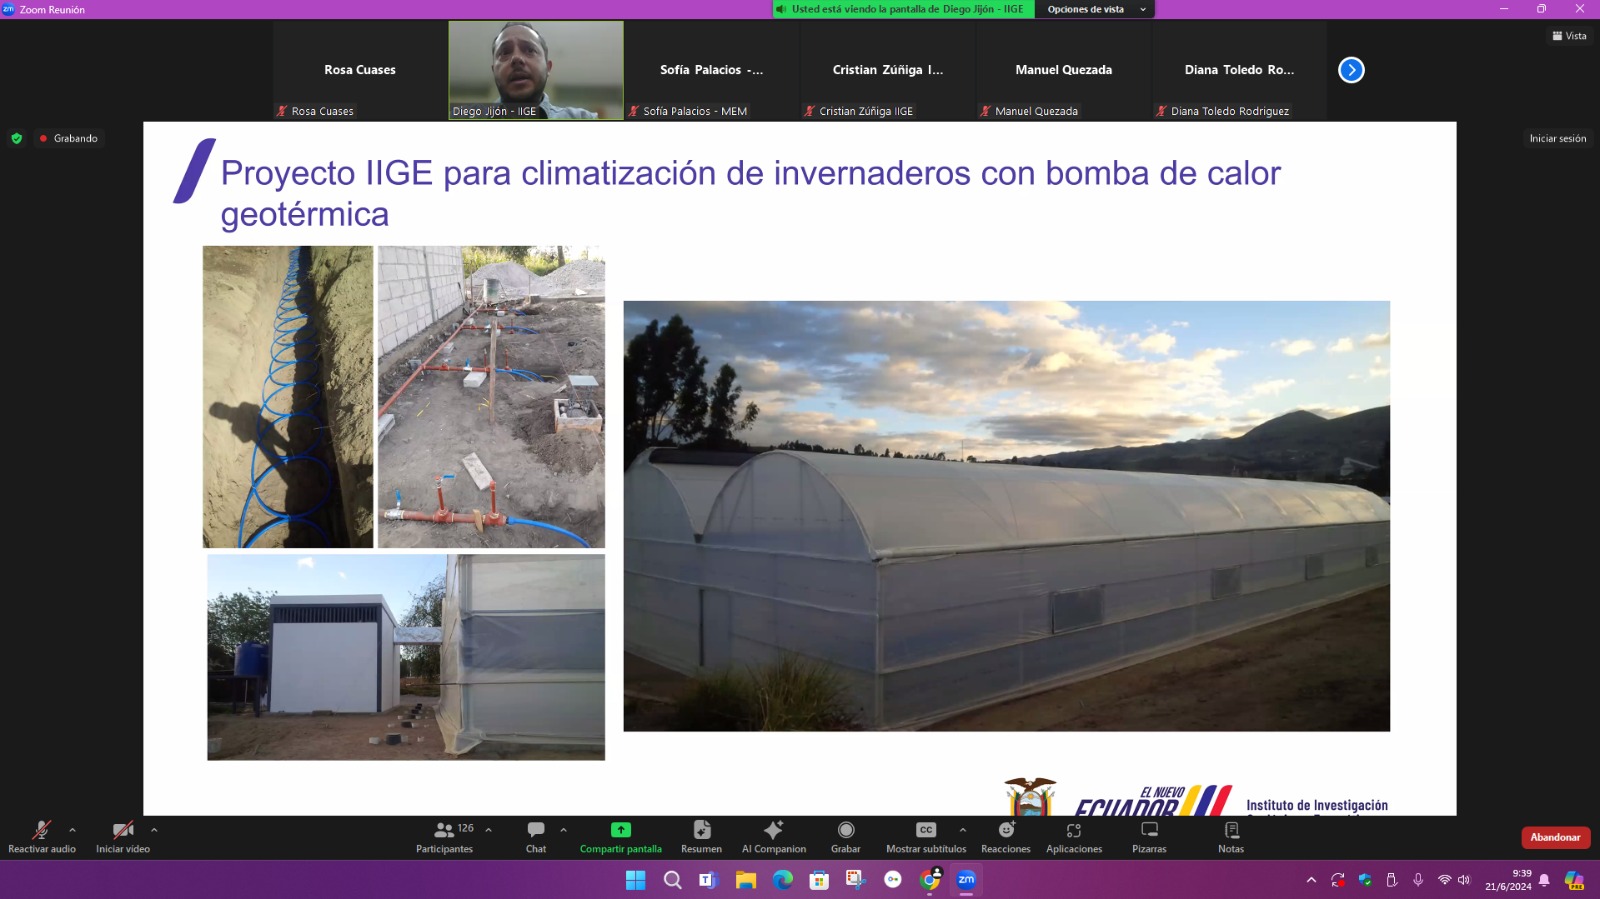The image size is (1600, 899).
Task: Toggle Iniciar video camera
Action: pos(123,836)
